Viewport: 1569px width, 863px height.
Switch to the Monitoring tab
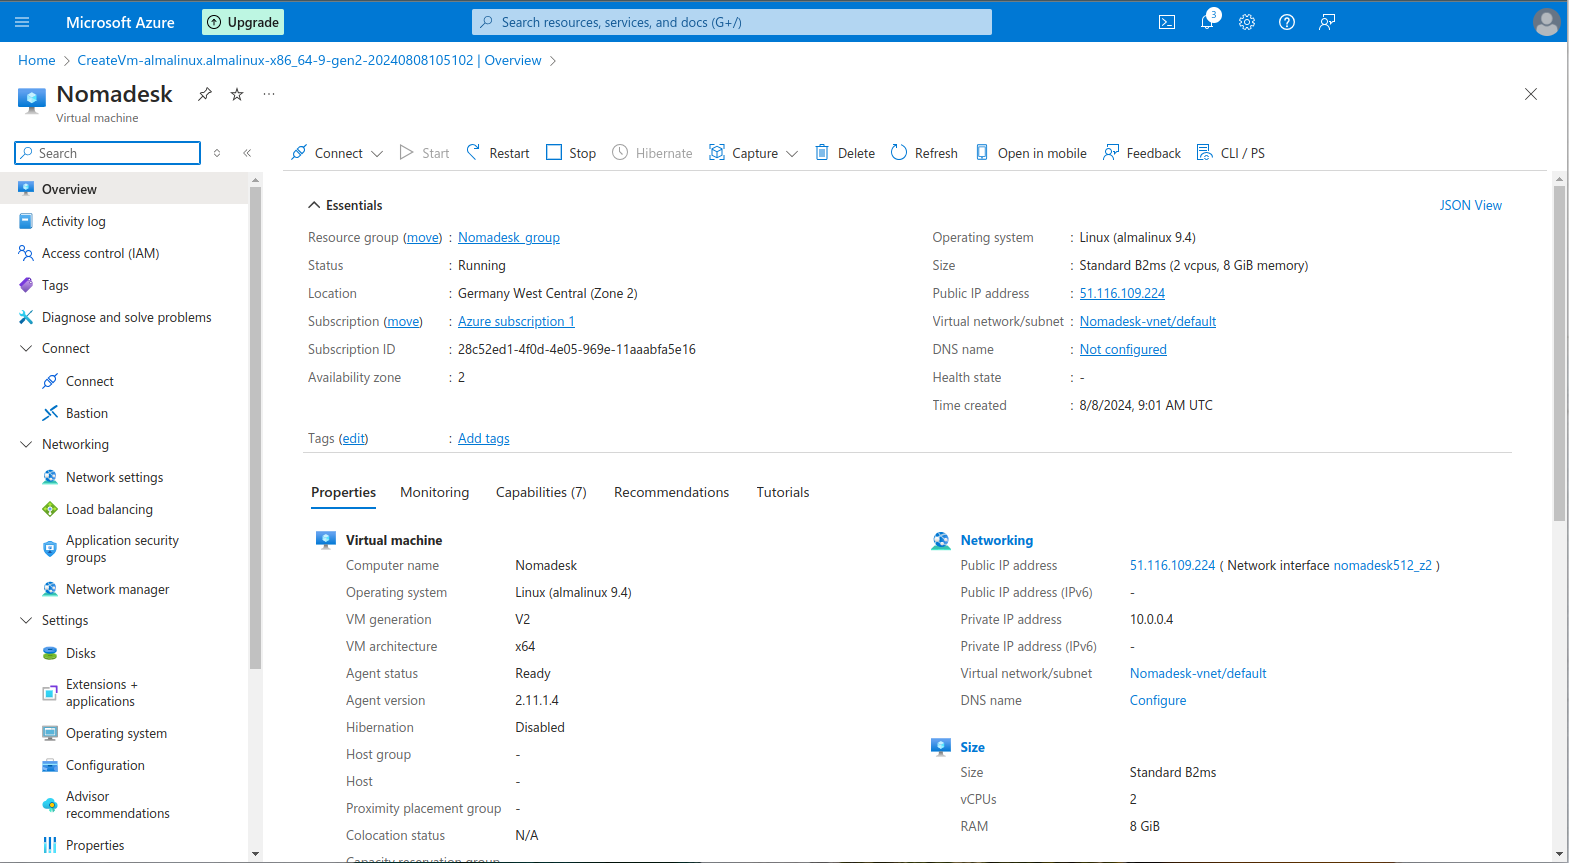tap(434, 492)
